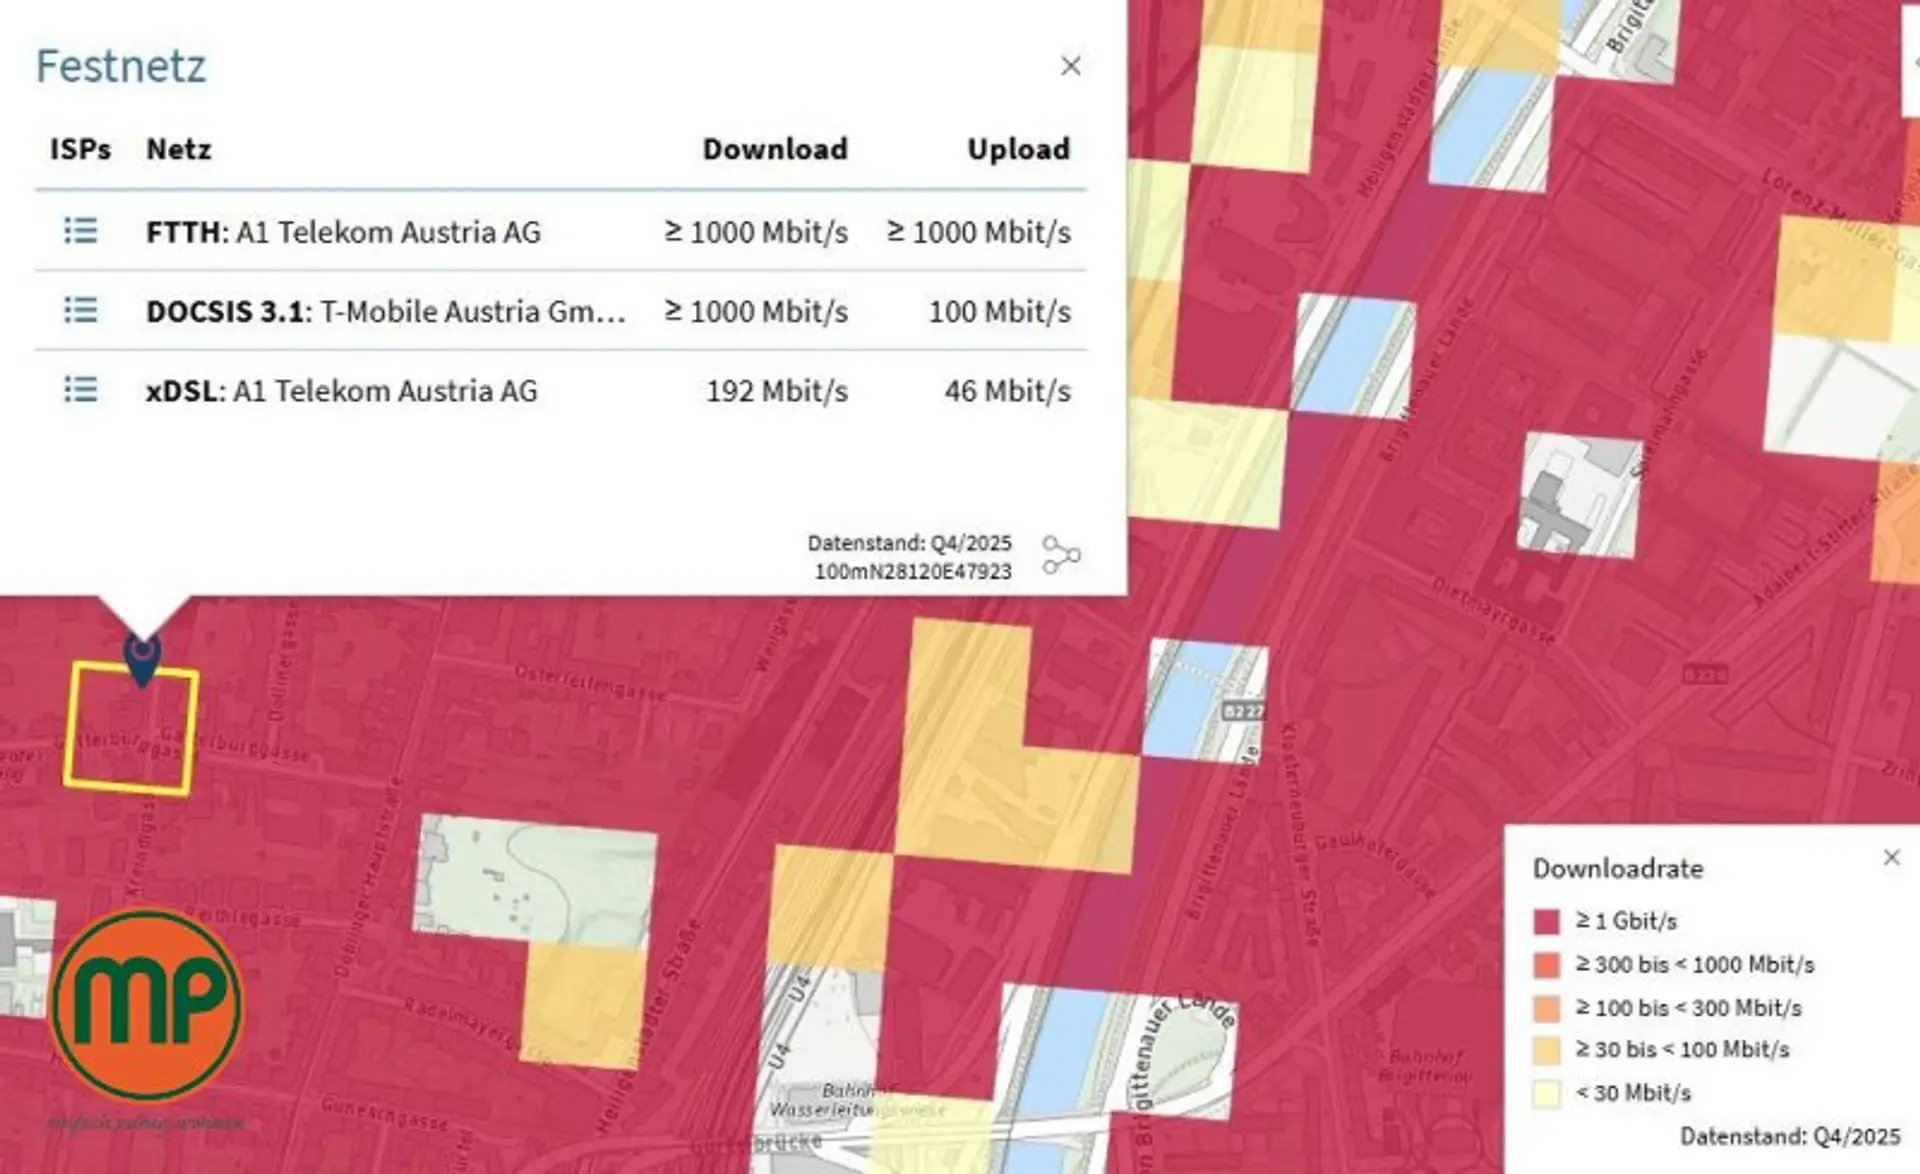The height and width of the screenshot is (1174, 1920).
Task: Open ISP list for xDSL row
Action: (x=81, y=389)
